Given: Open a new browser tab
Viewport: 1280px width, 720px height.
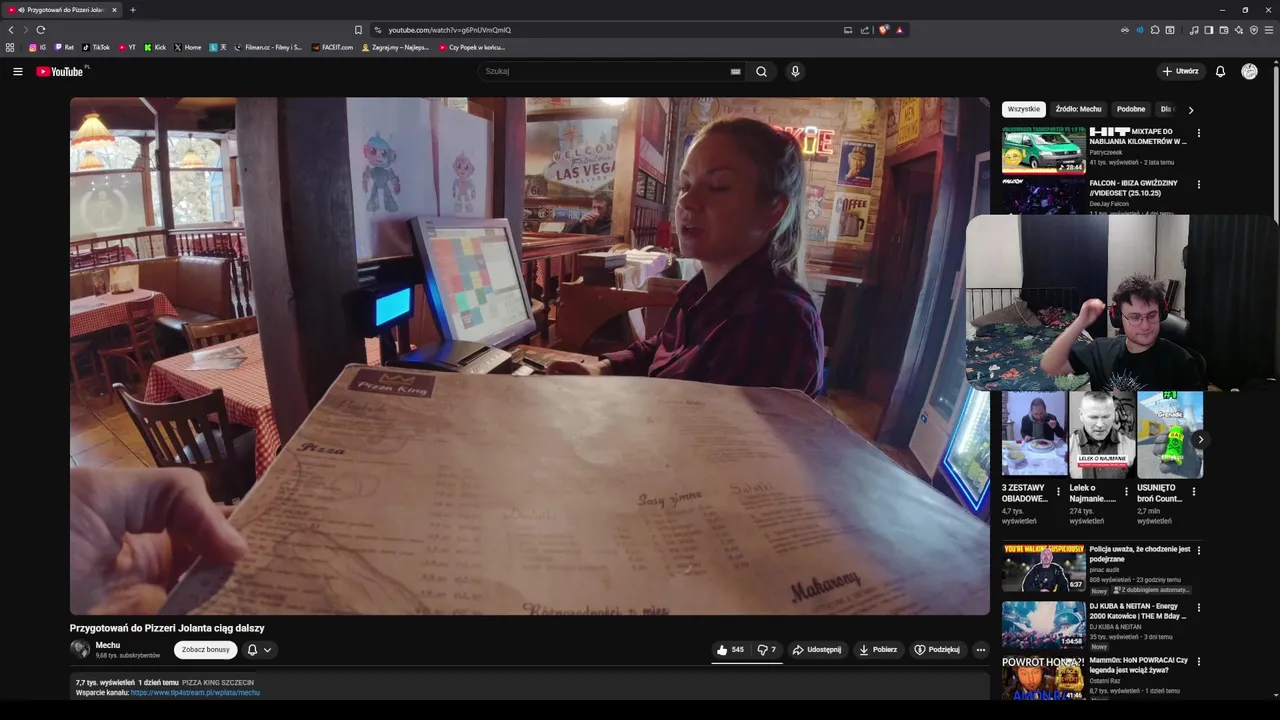Looking at the screenshot, I should [x=133, y=10].
